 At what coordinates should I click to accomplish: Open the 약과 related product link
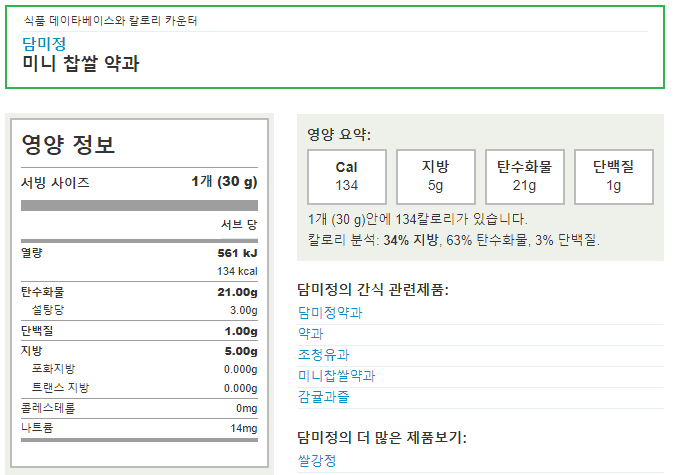pyautogui.click(x=310, y=333)
